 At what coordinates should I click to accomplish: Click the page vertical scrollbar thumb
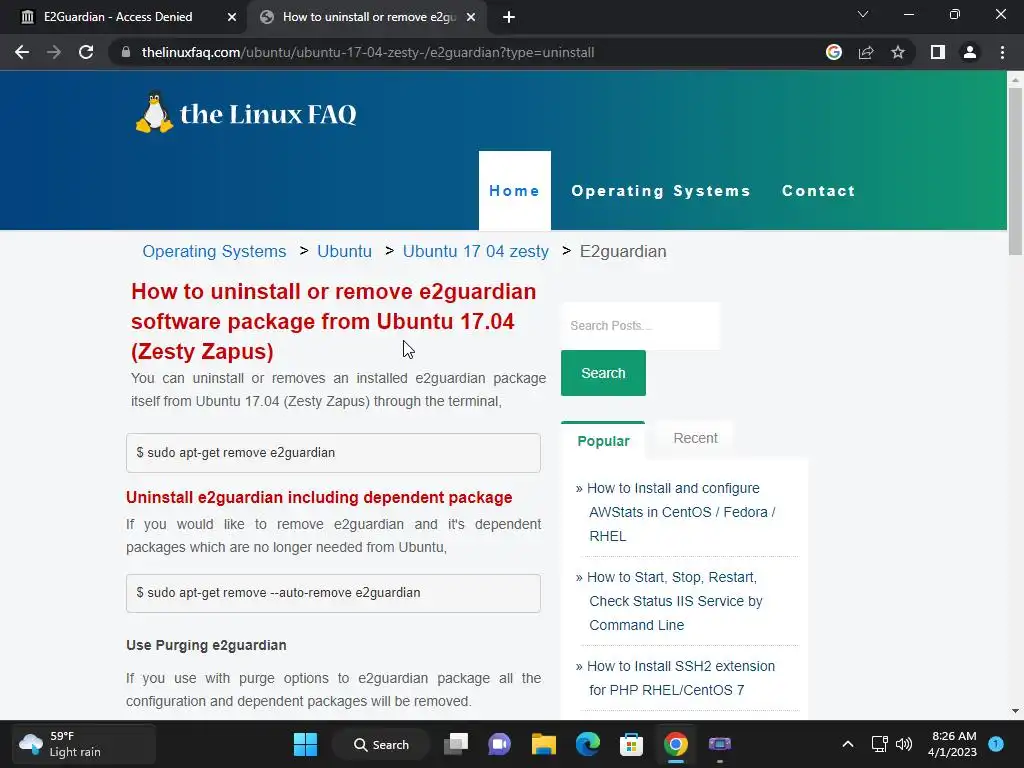point(1015,171)
